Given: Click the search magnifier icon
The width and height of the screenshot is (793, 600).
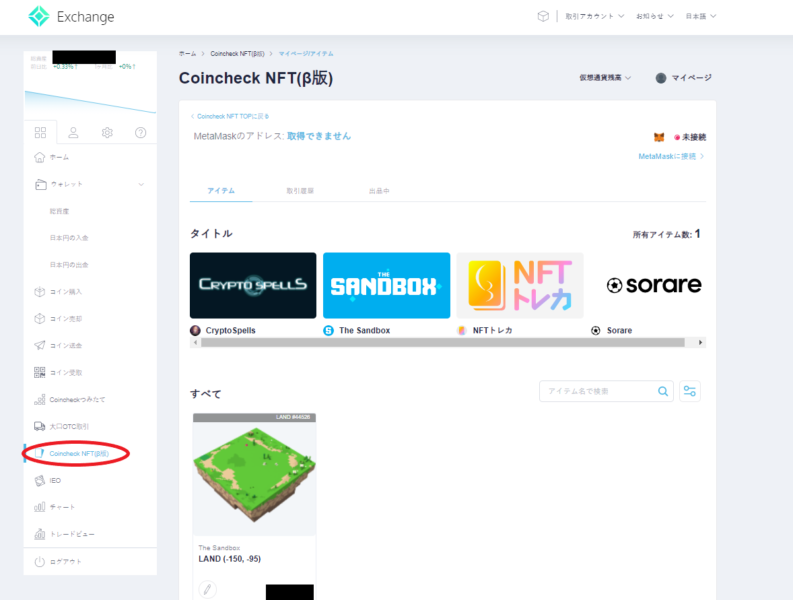Looking at the screenshot, I should 663,391.
